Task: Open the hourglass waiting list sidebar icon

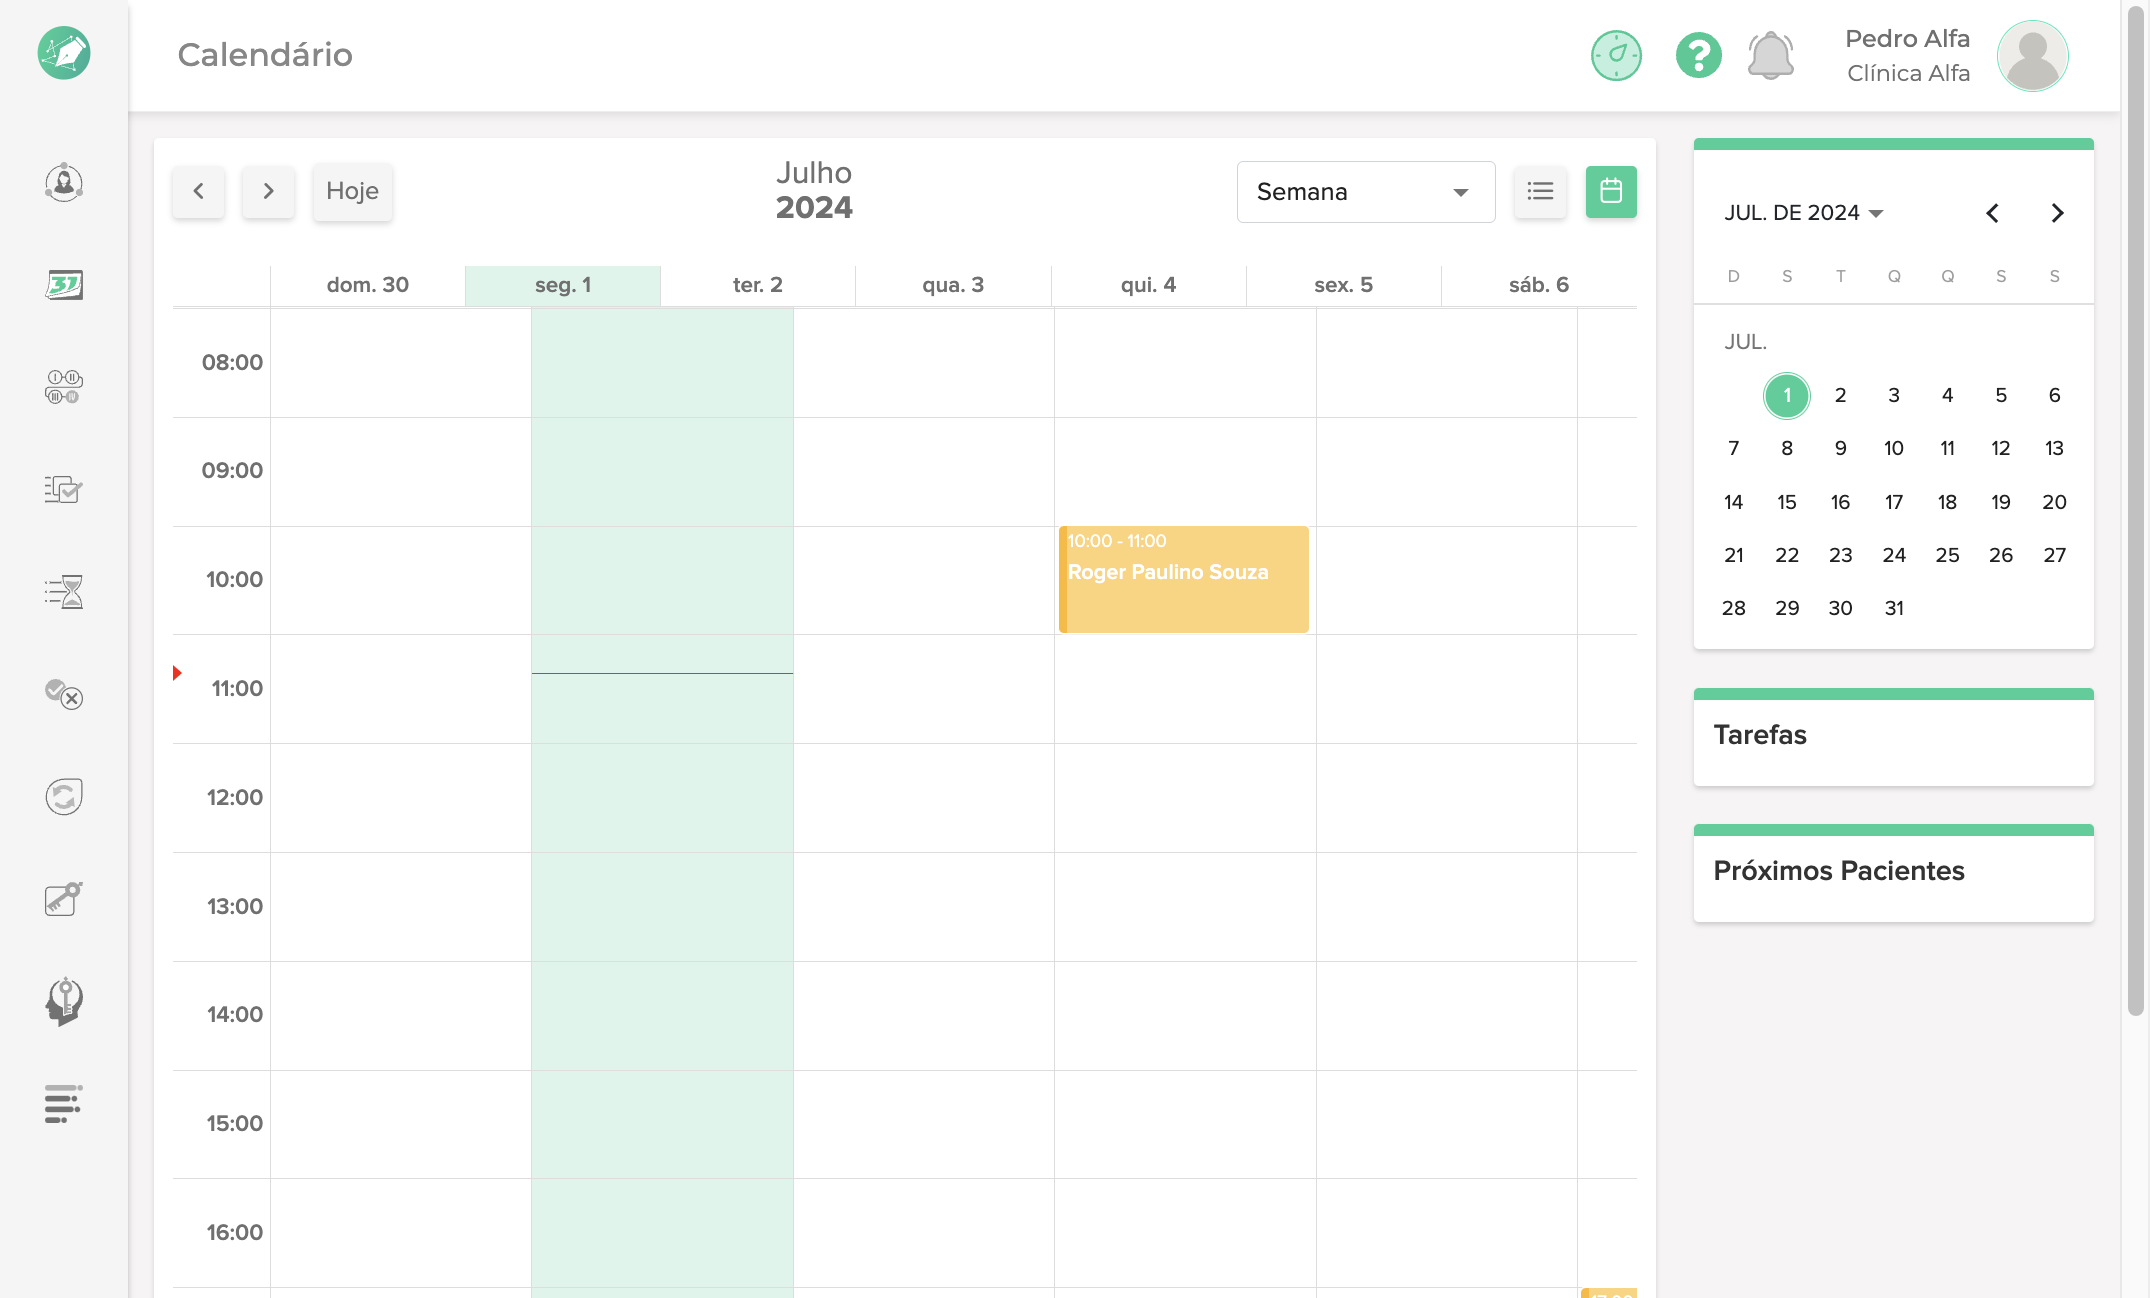Action: point(64,592)
